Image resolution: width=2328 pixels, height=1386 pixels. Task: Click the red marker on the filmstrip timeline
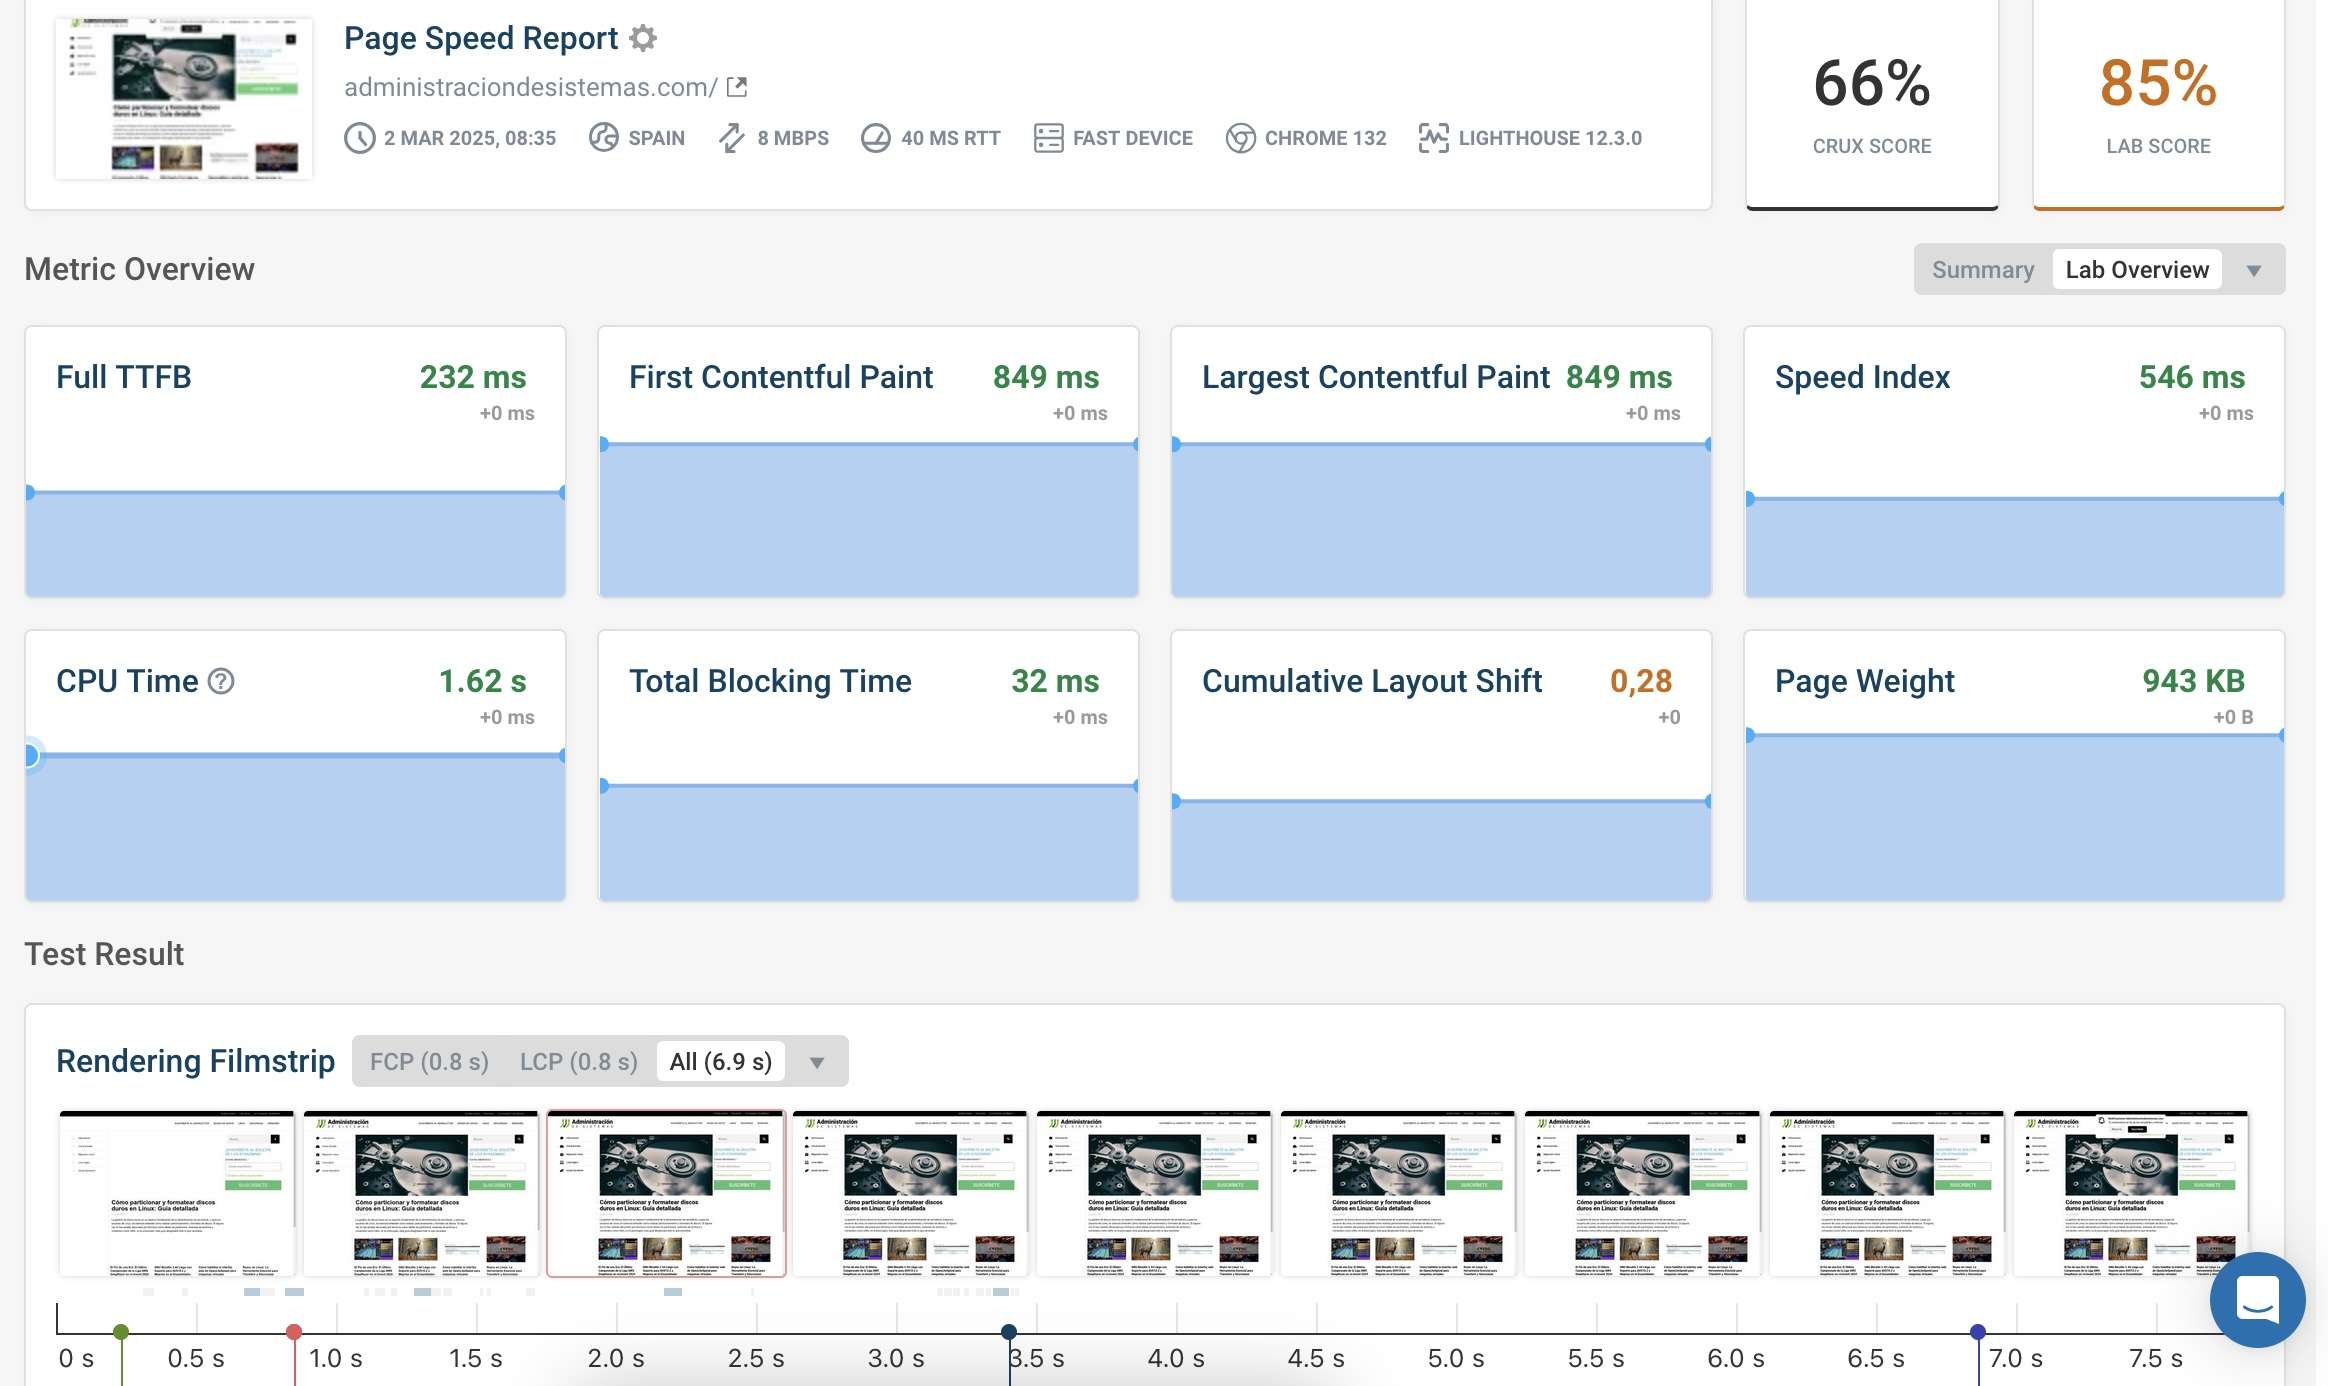click(x=294, y=1332)
